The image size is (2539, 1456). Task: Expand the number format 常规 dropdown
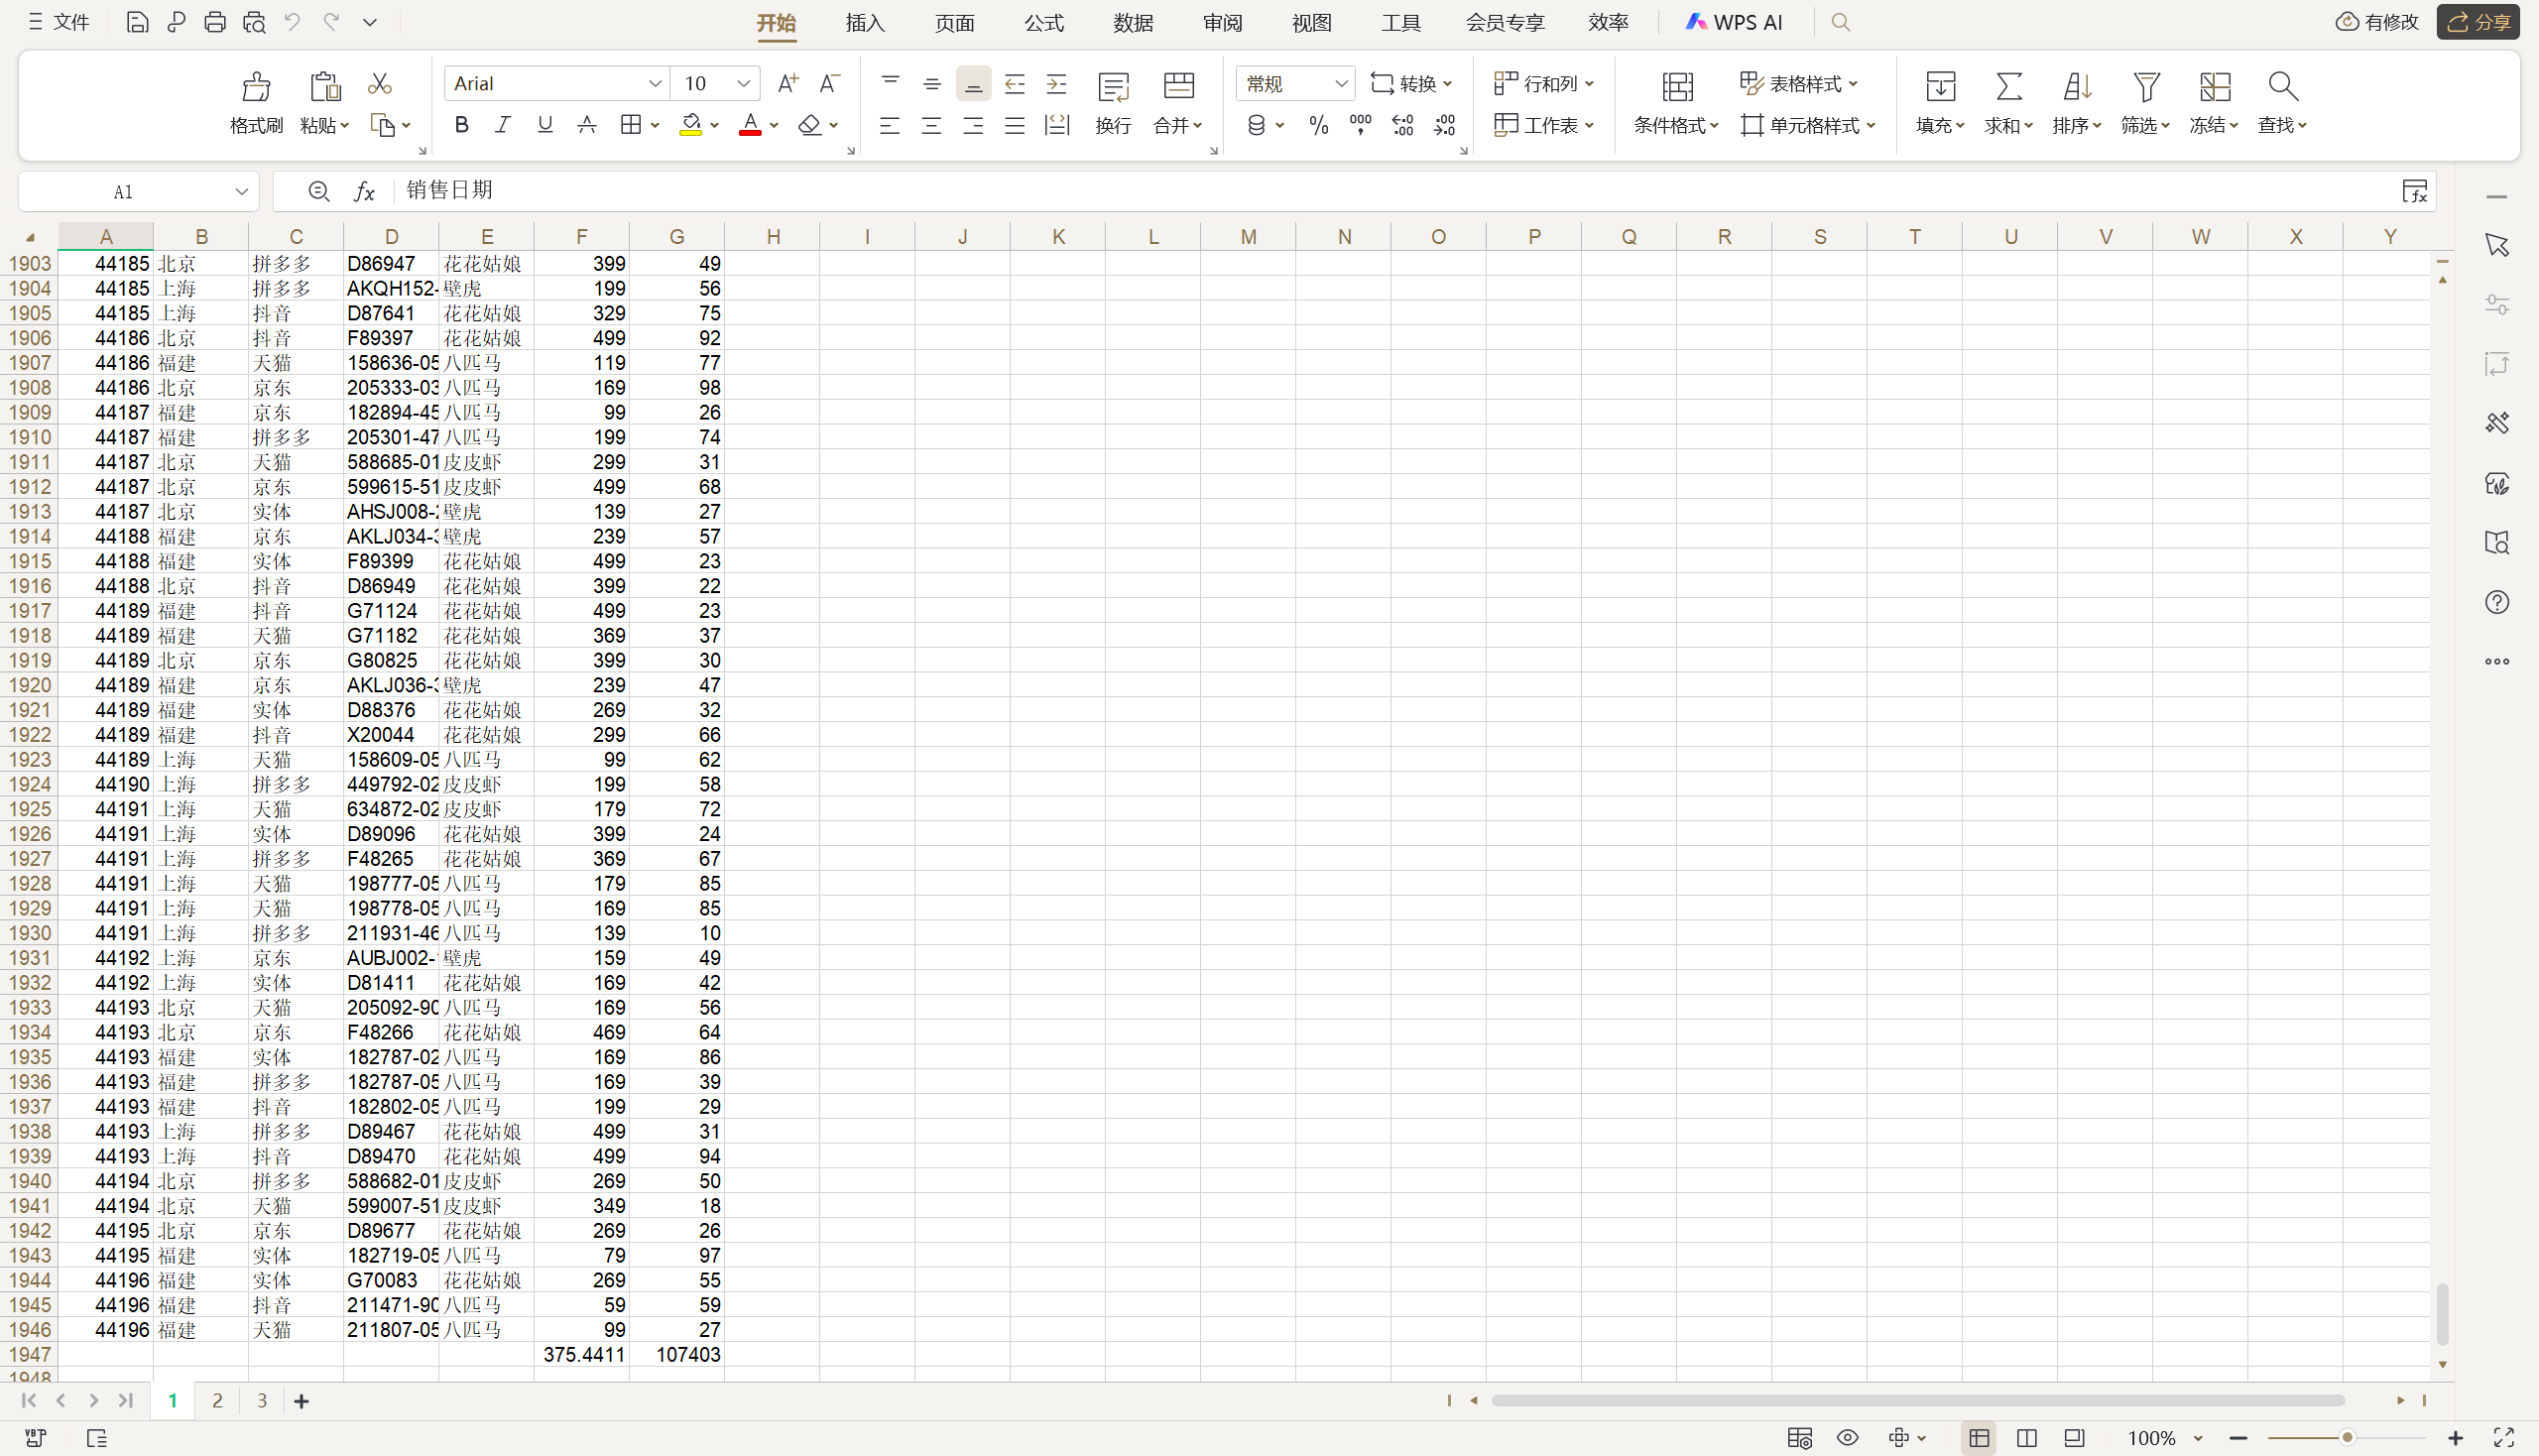(1341, 84)
